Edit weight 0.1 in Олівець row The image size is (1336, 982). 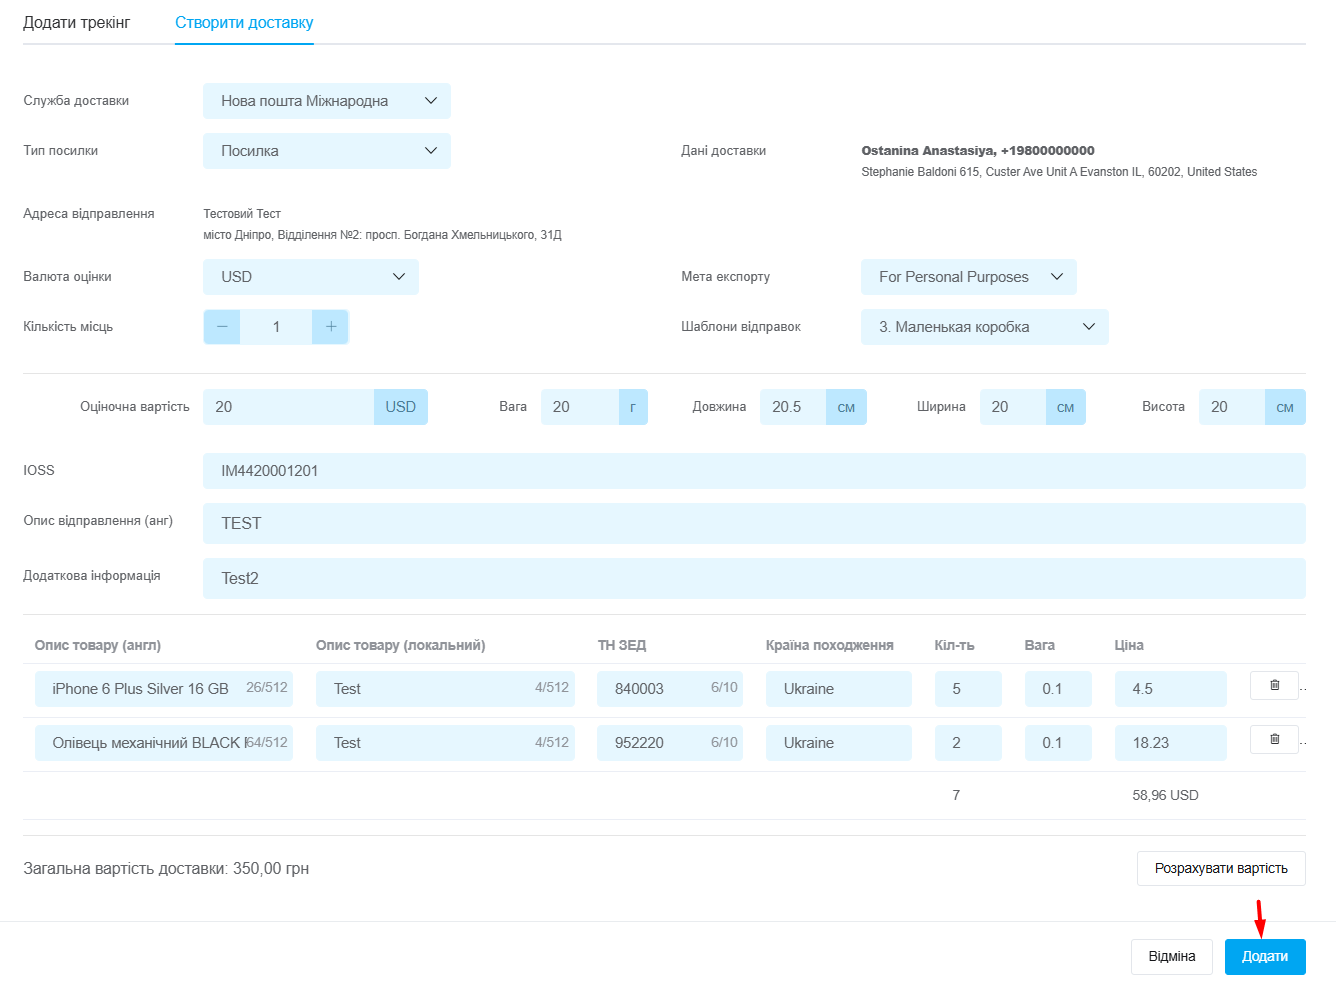pyautogui.click(x=1058, y=743)
